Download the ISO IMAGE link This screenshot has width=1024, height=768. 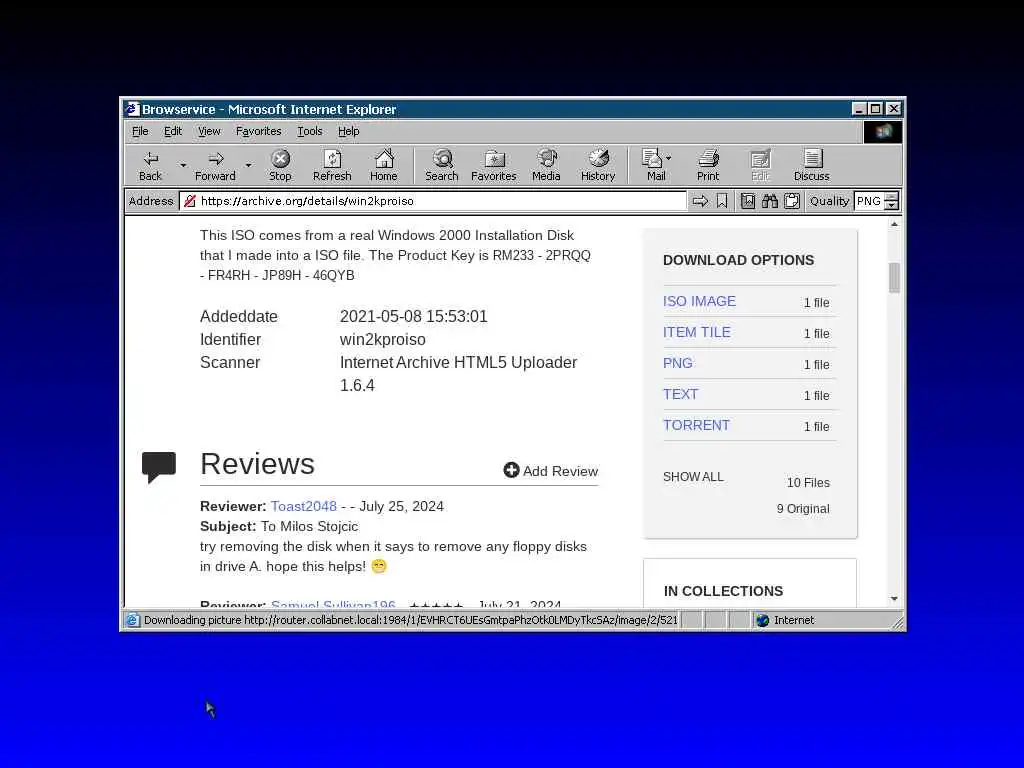point(699,301)
